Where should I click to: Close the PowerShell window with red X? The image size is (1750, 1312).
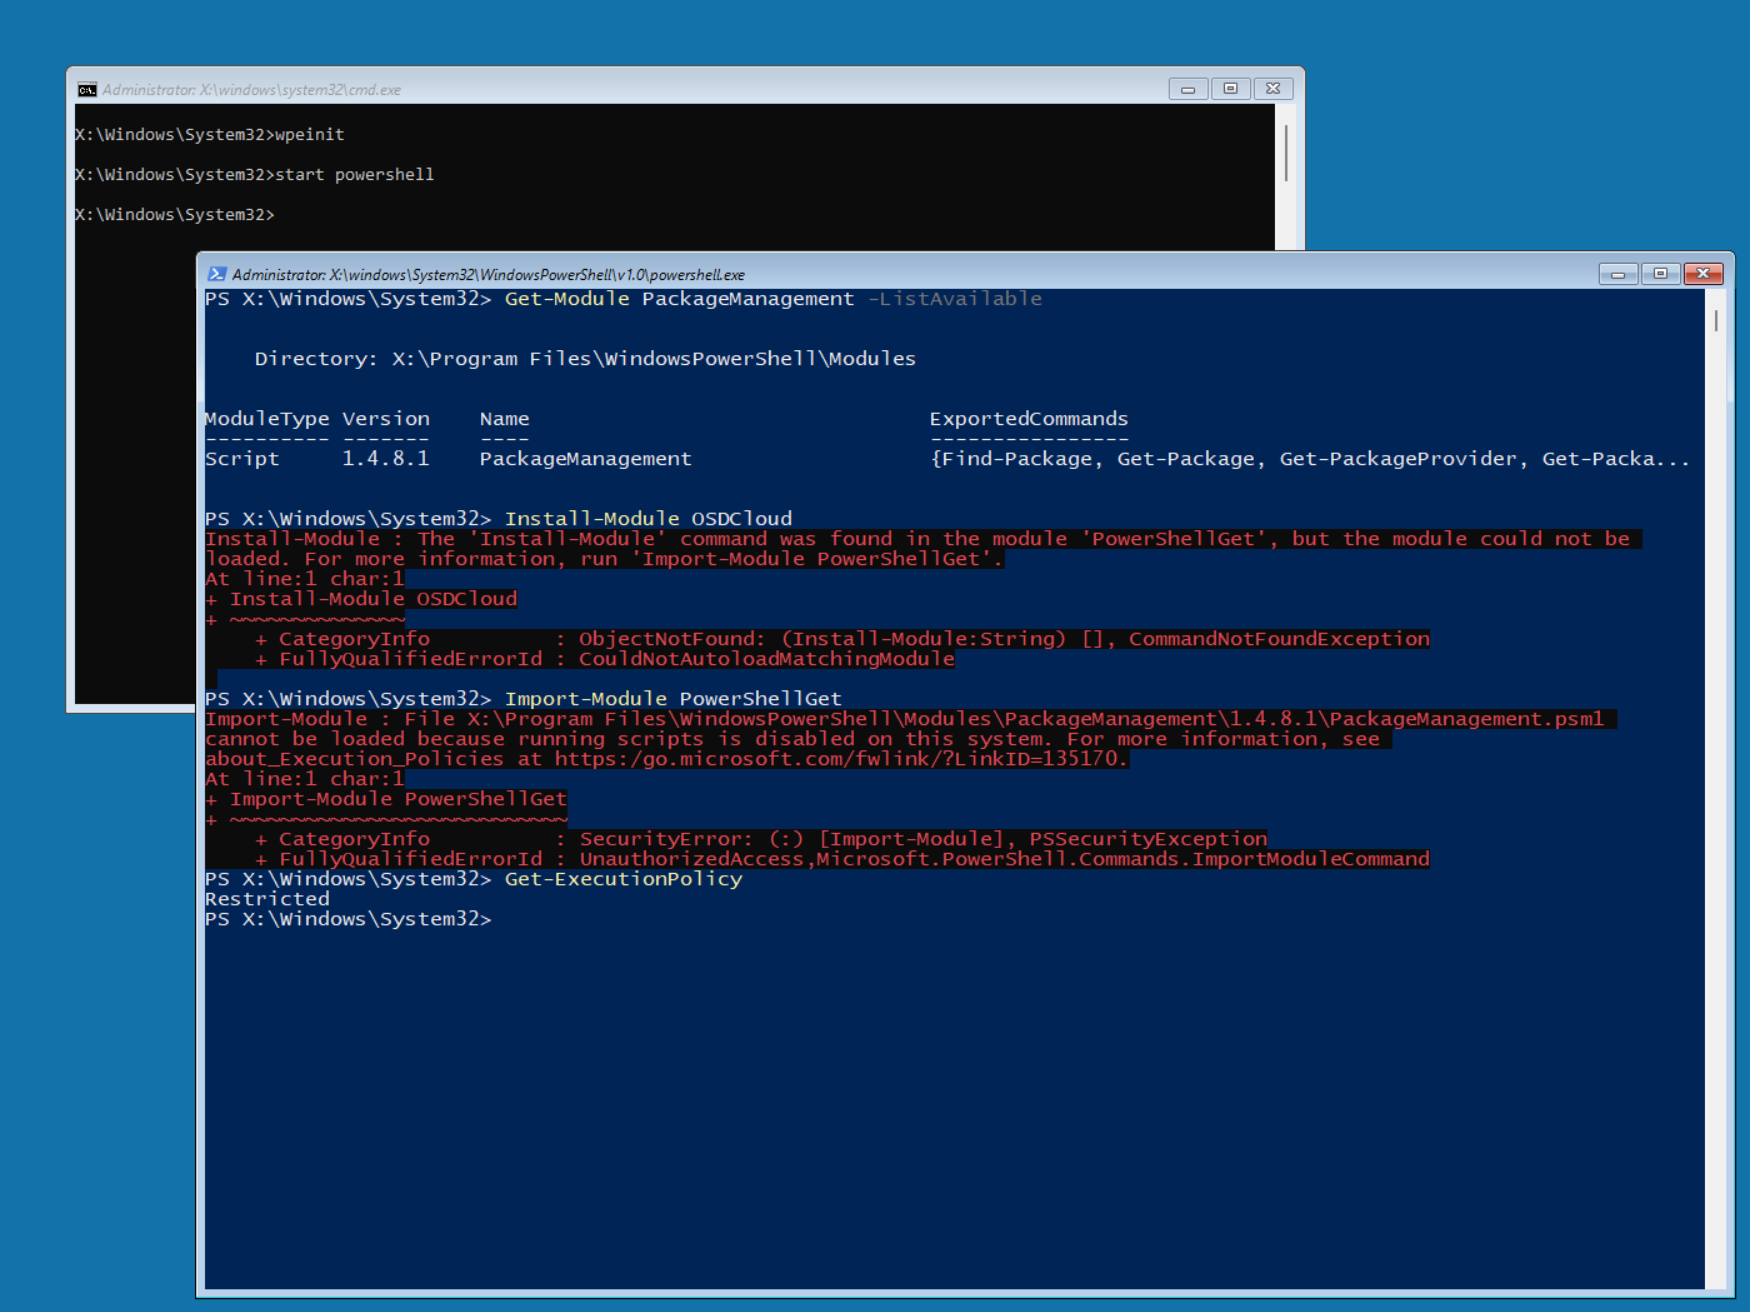(1703, 274)
